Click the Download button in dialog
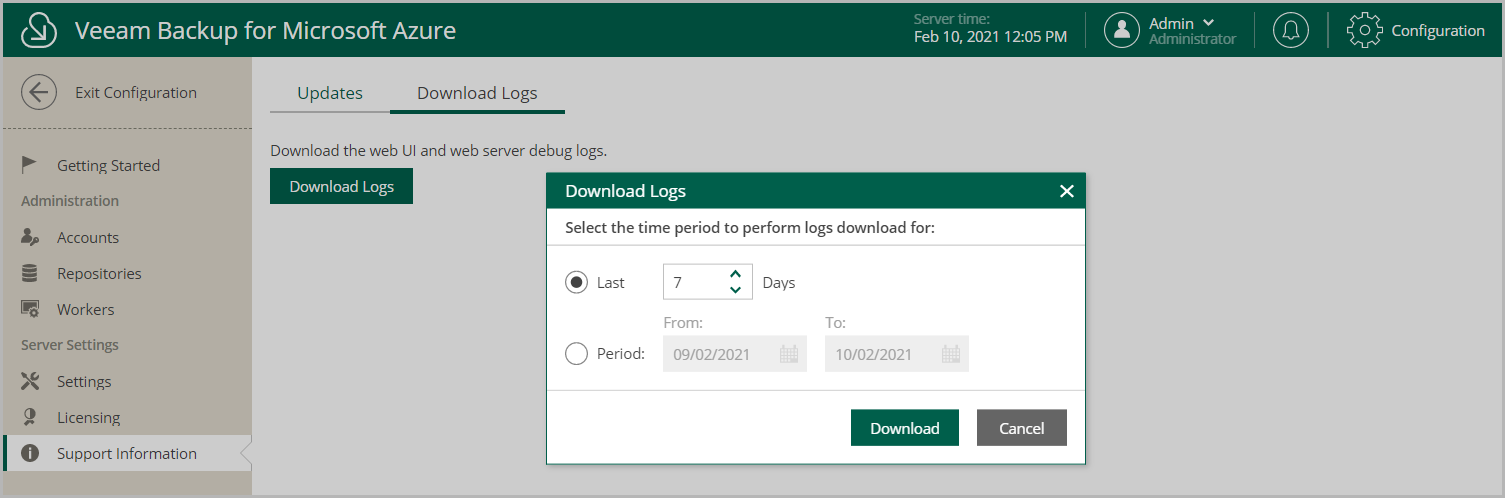 coord(905,428)
